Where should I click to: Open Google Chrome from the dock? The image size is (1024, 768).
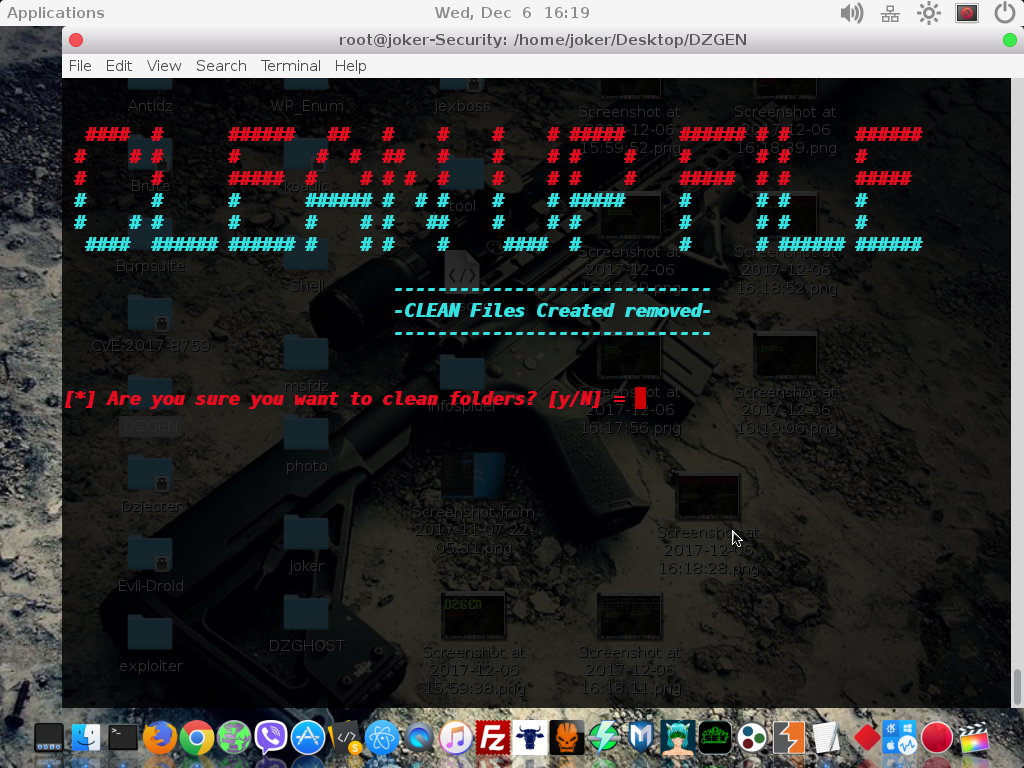pos(197,738)
